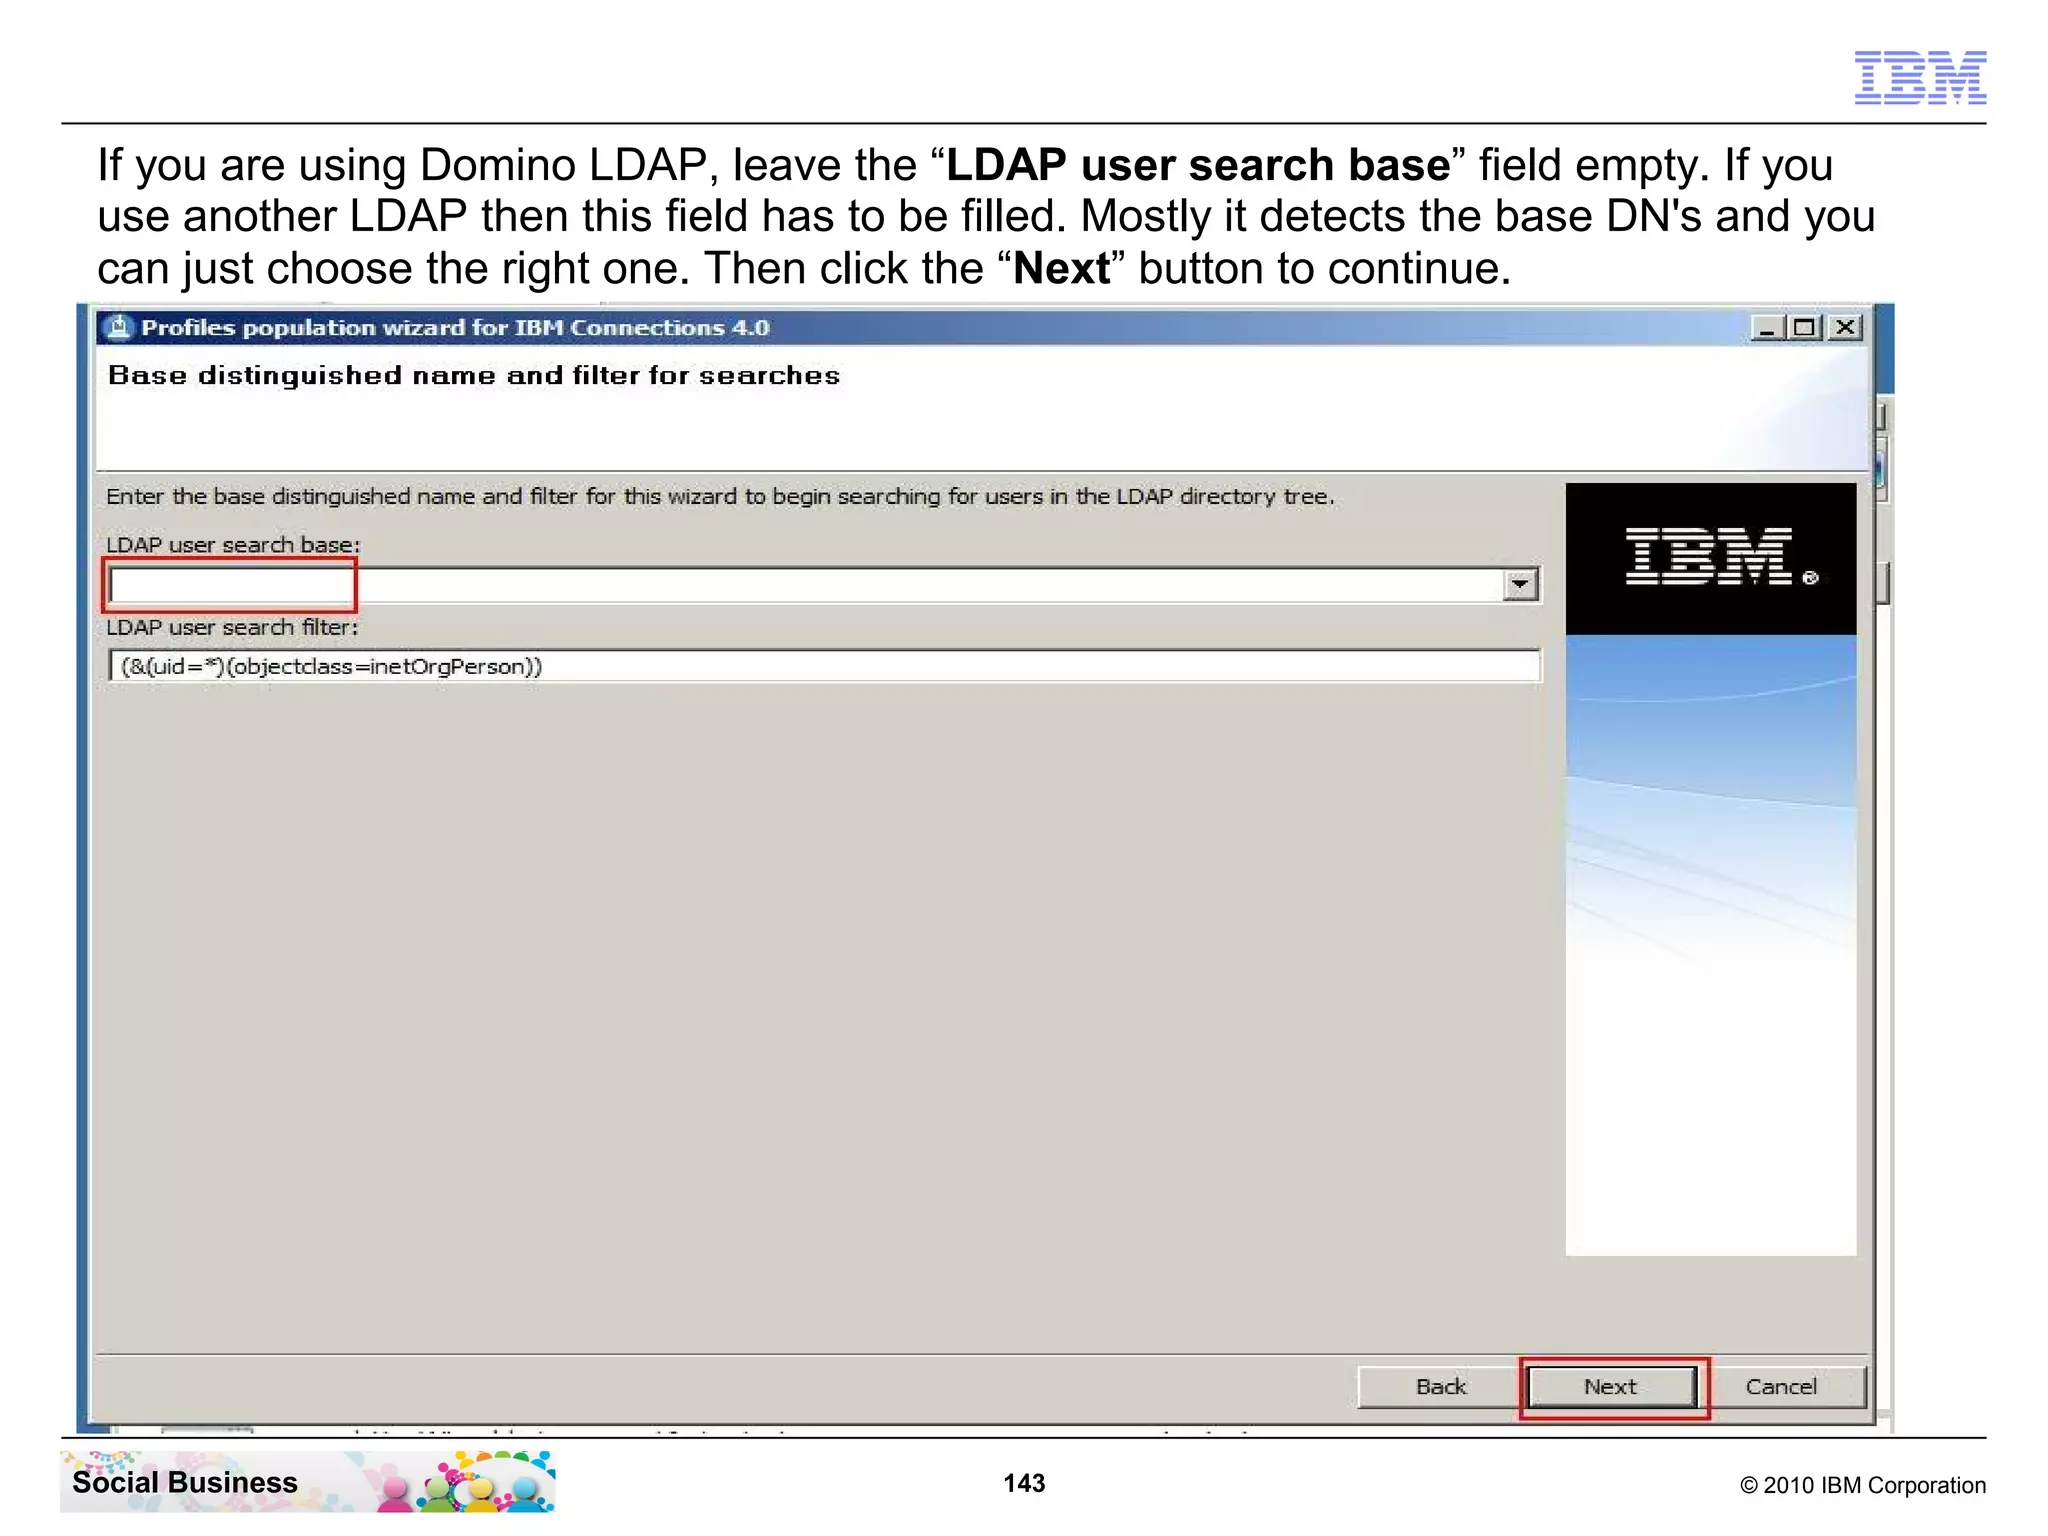Click the wizard icon in the title bar
Screen dimensions: 2048x1536
(x=119, y=327)
